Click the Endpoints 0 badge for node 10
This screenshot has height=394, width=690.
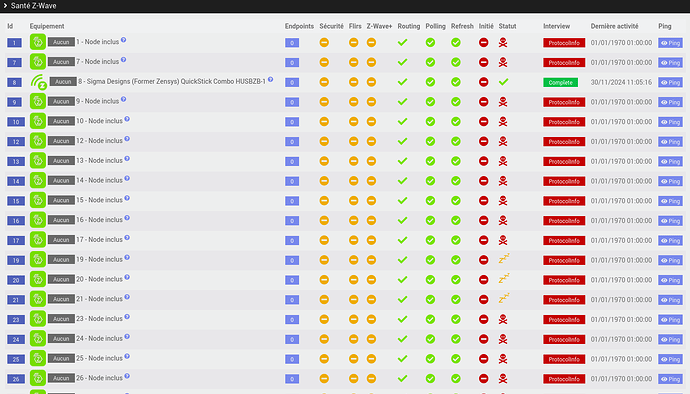[292, 122]
